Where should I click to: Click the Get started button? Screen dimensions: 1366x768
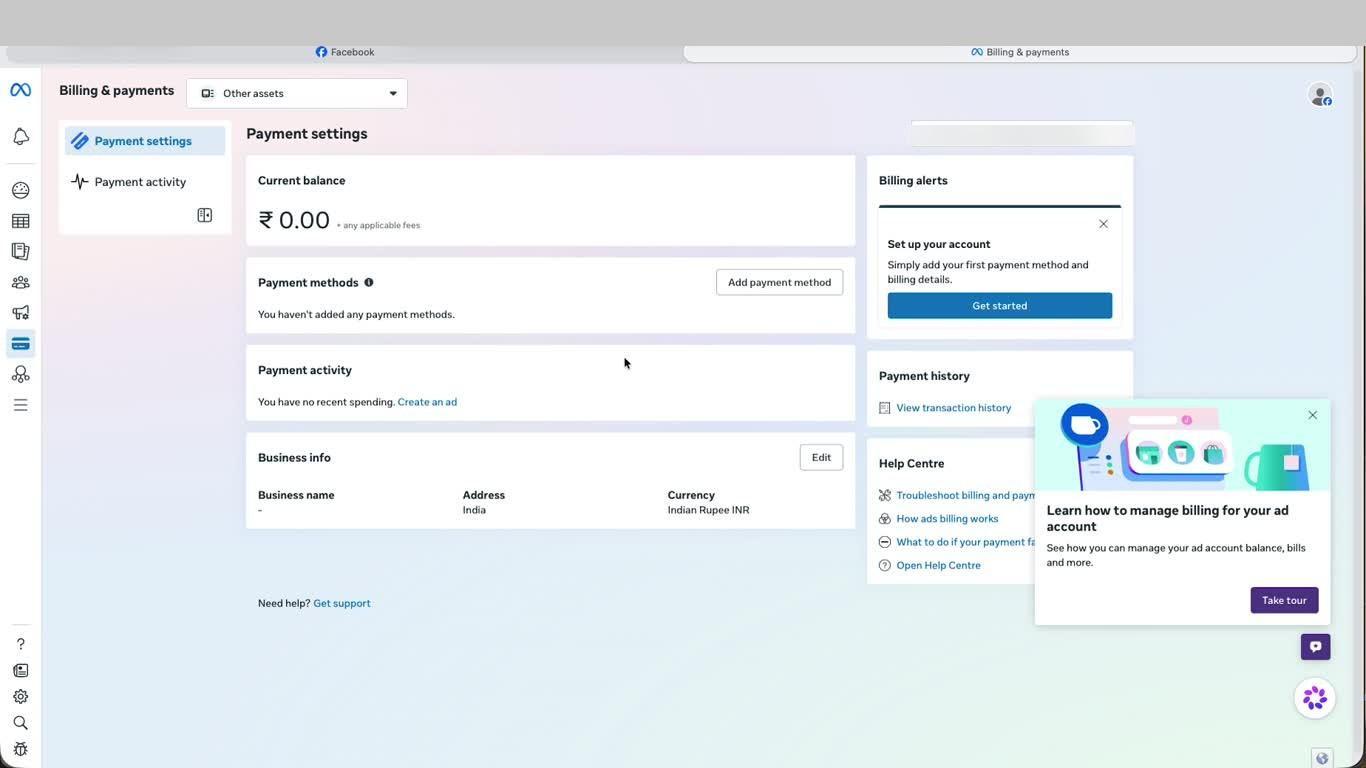click(x=999, y=306)
